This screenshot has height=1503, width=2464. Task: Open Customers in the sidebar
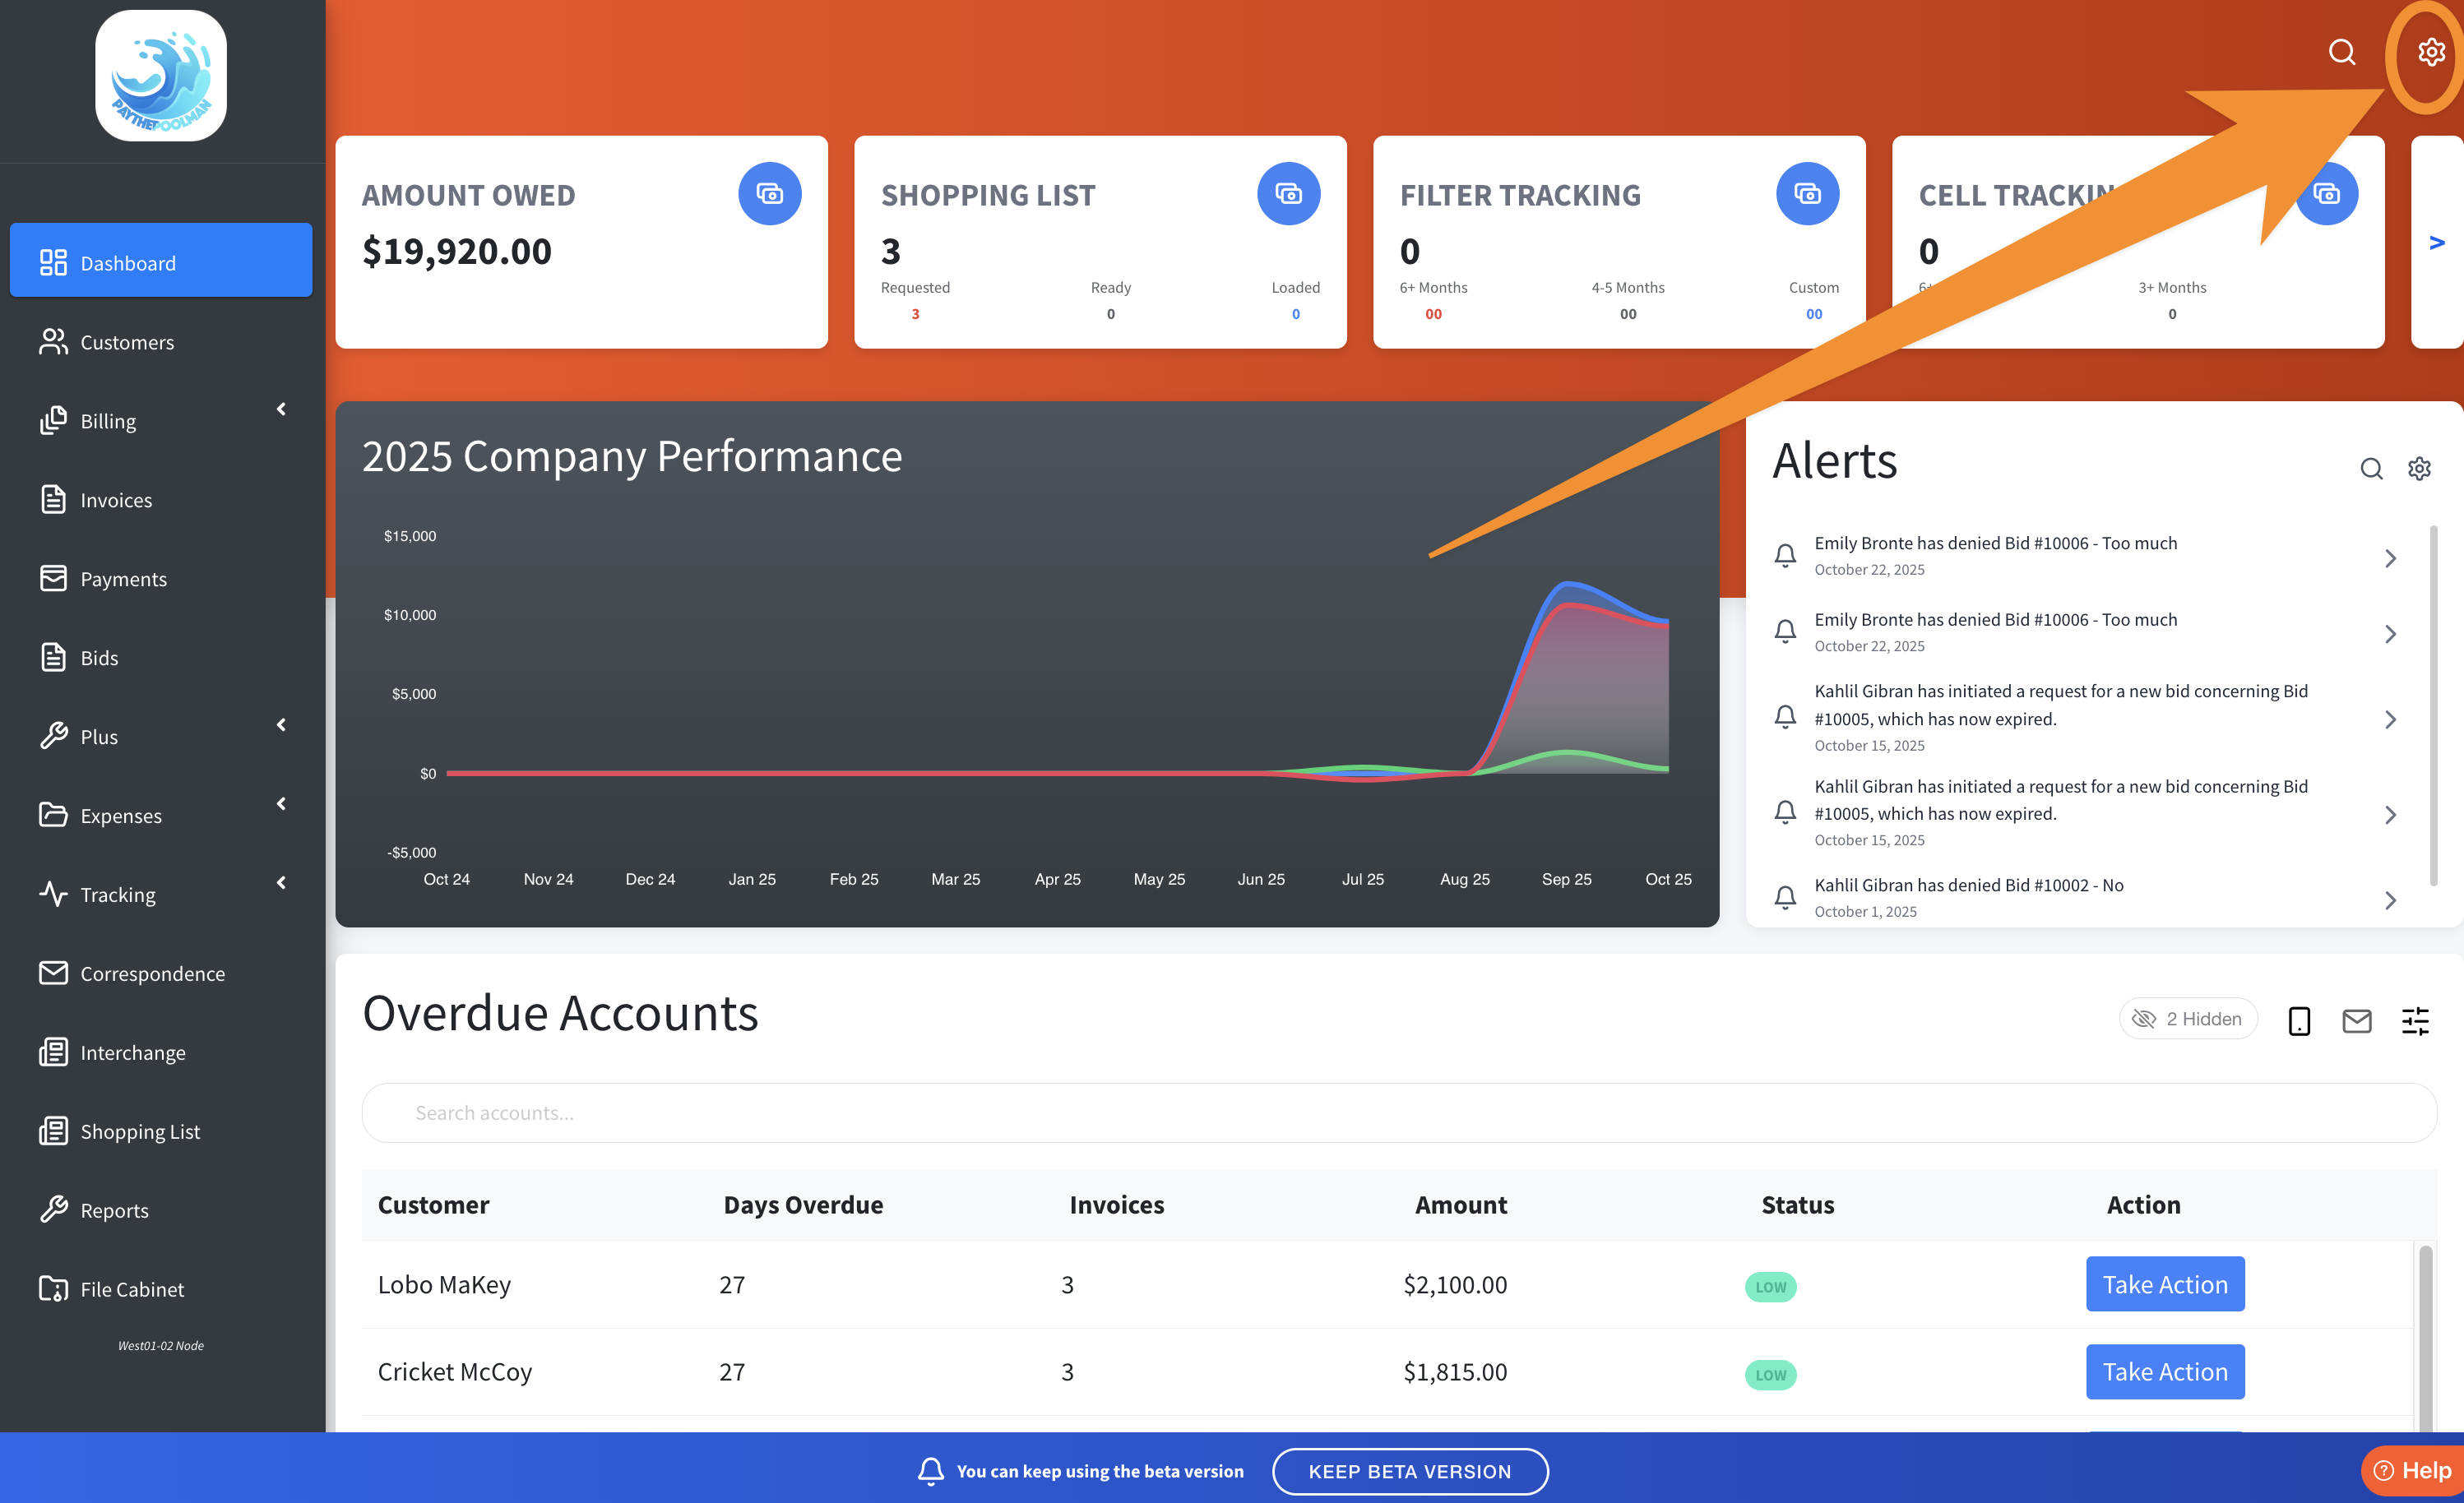point(126,342)
